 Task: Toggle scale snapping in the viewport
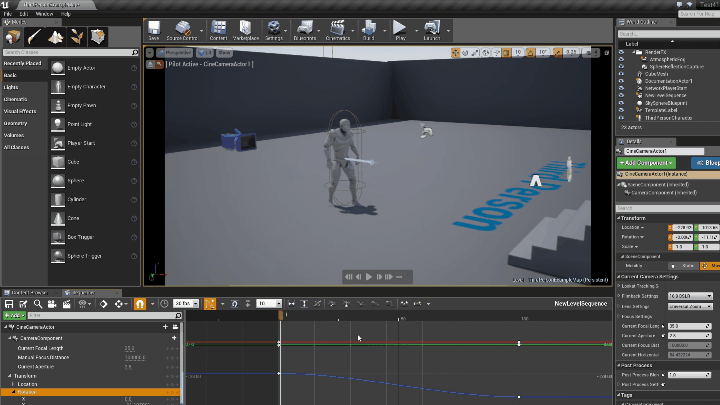pos(557,53)
